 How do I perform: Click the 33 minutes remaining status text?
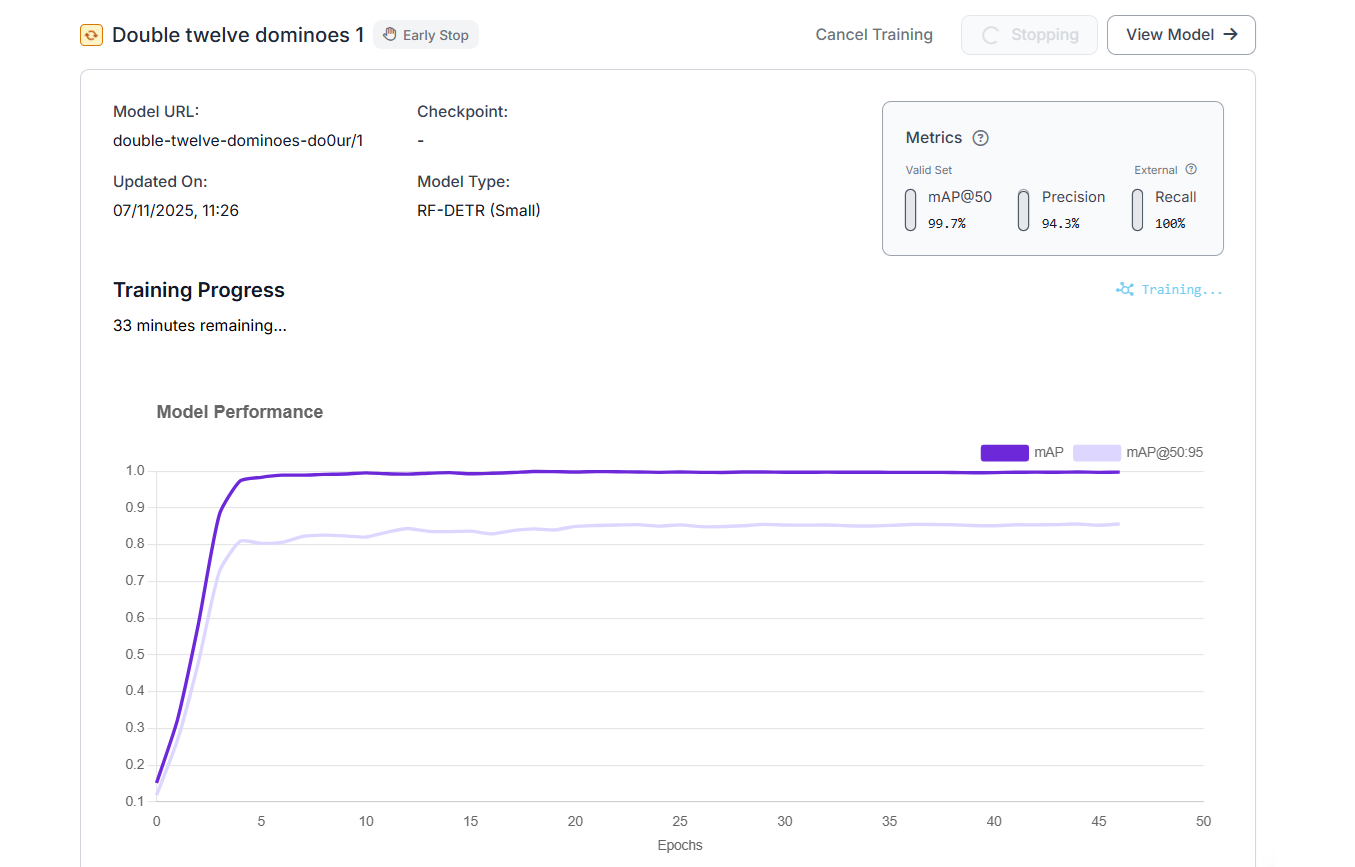pyautogui.click(x=200, y=325)
